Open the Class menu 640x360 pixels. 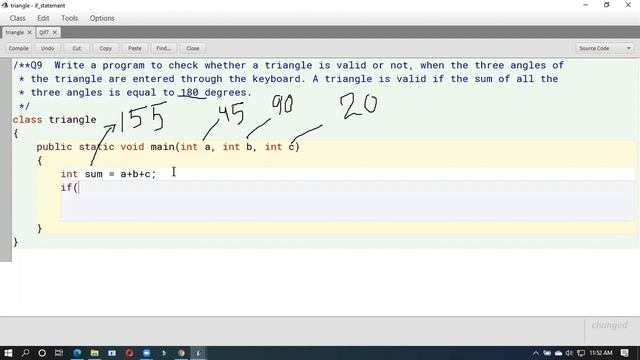click(x=18, y=18)
